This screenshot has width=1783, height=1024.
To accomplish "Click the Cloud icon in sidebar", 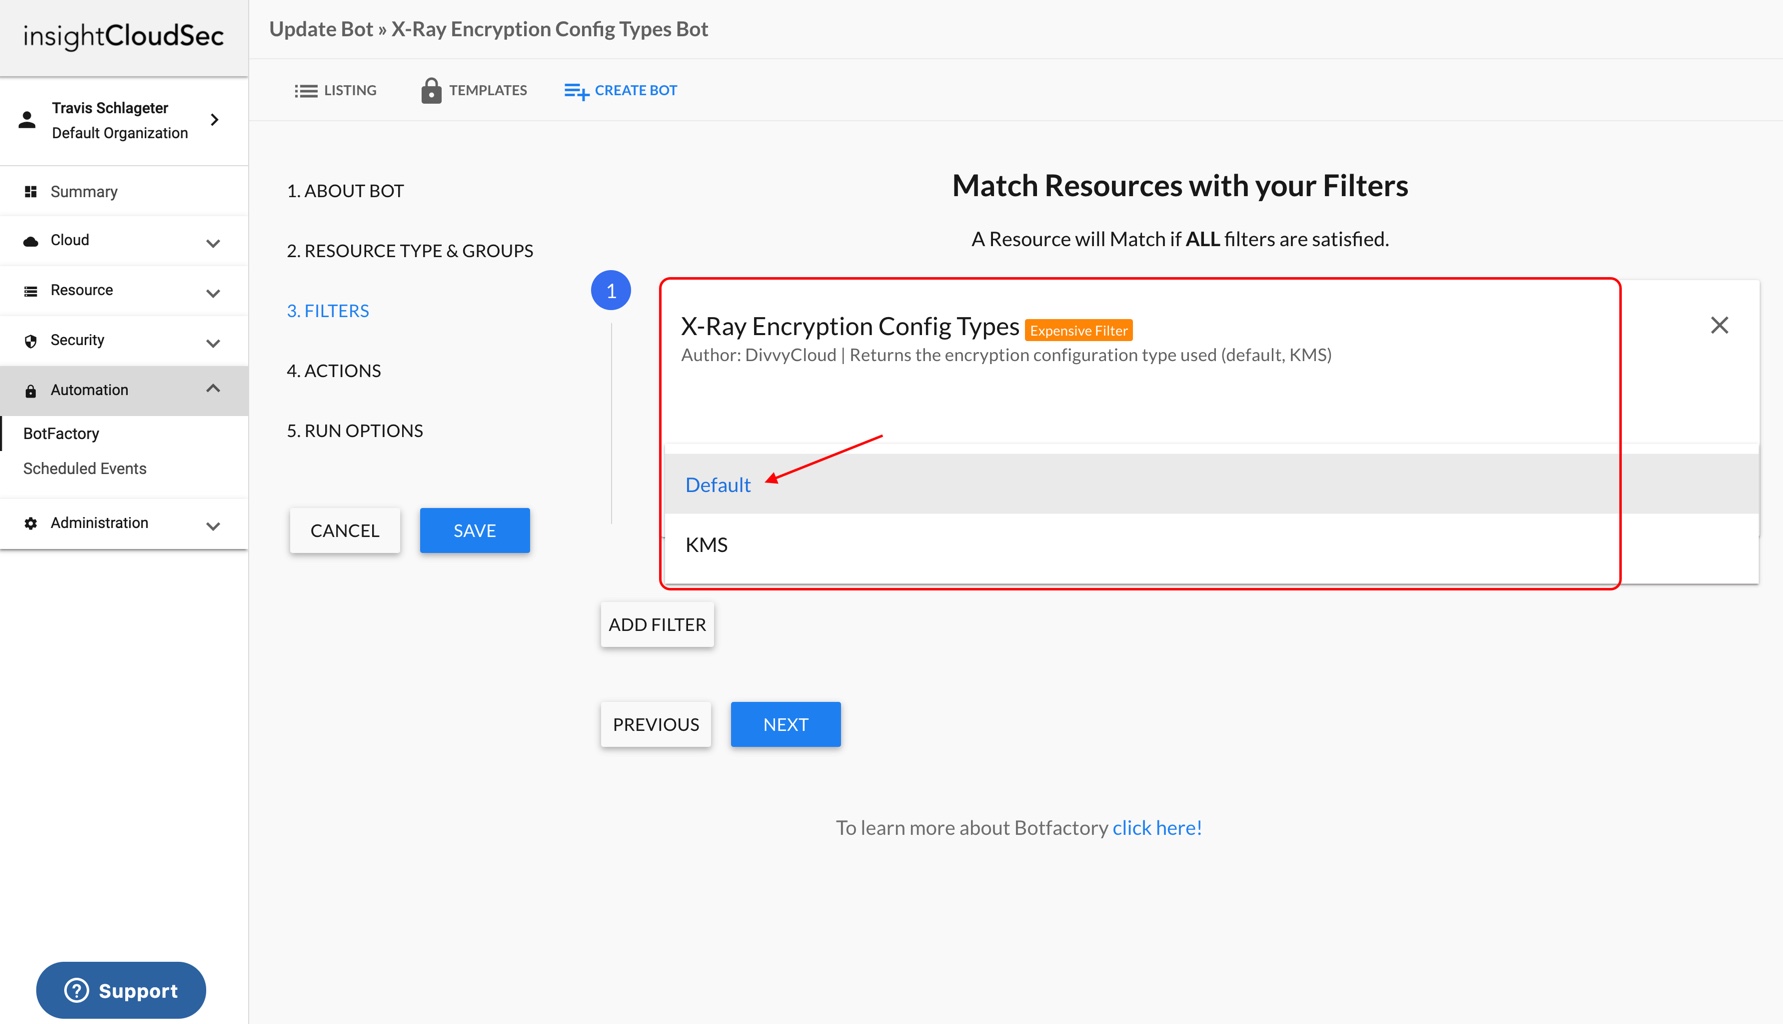I will click(31, 241).
